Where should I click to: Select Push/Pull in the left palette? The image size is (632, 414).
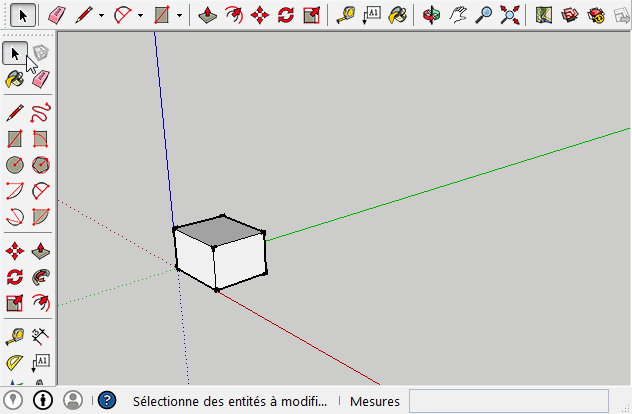(x=41, y=251)
